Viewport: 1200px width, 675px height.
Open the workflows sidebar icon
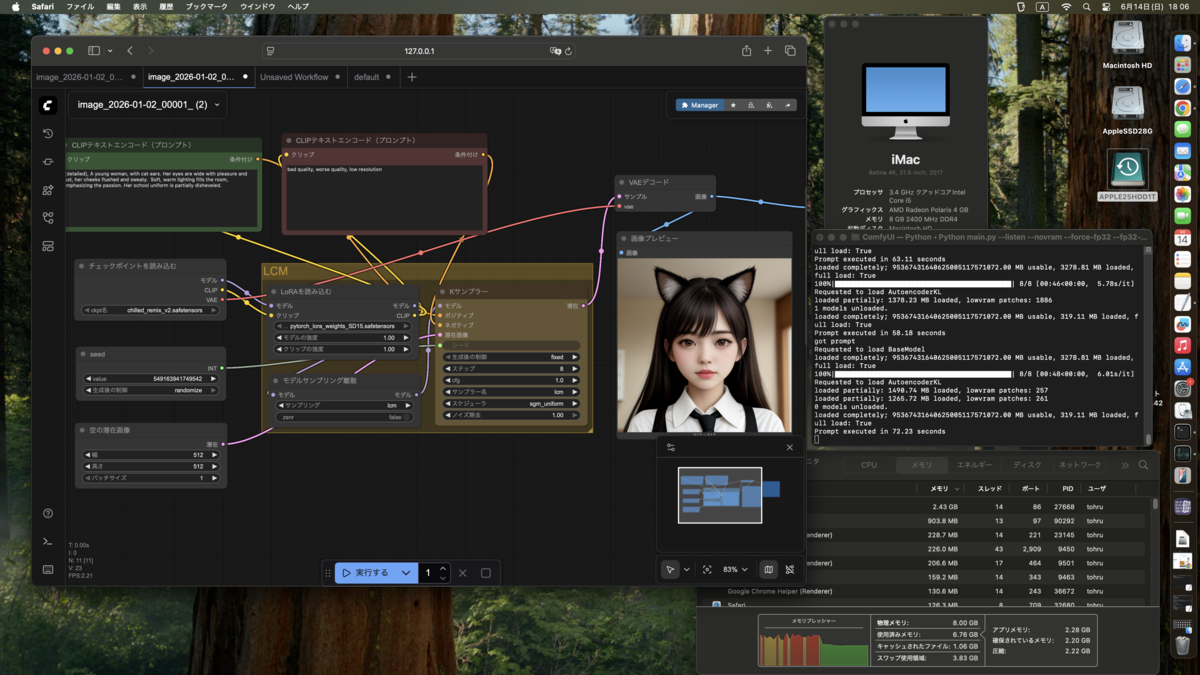coord(48,217)
